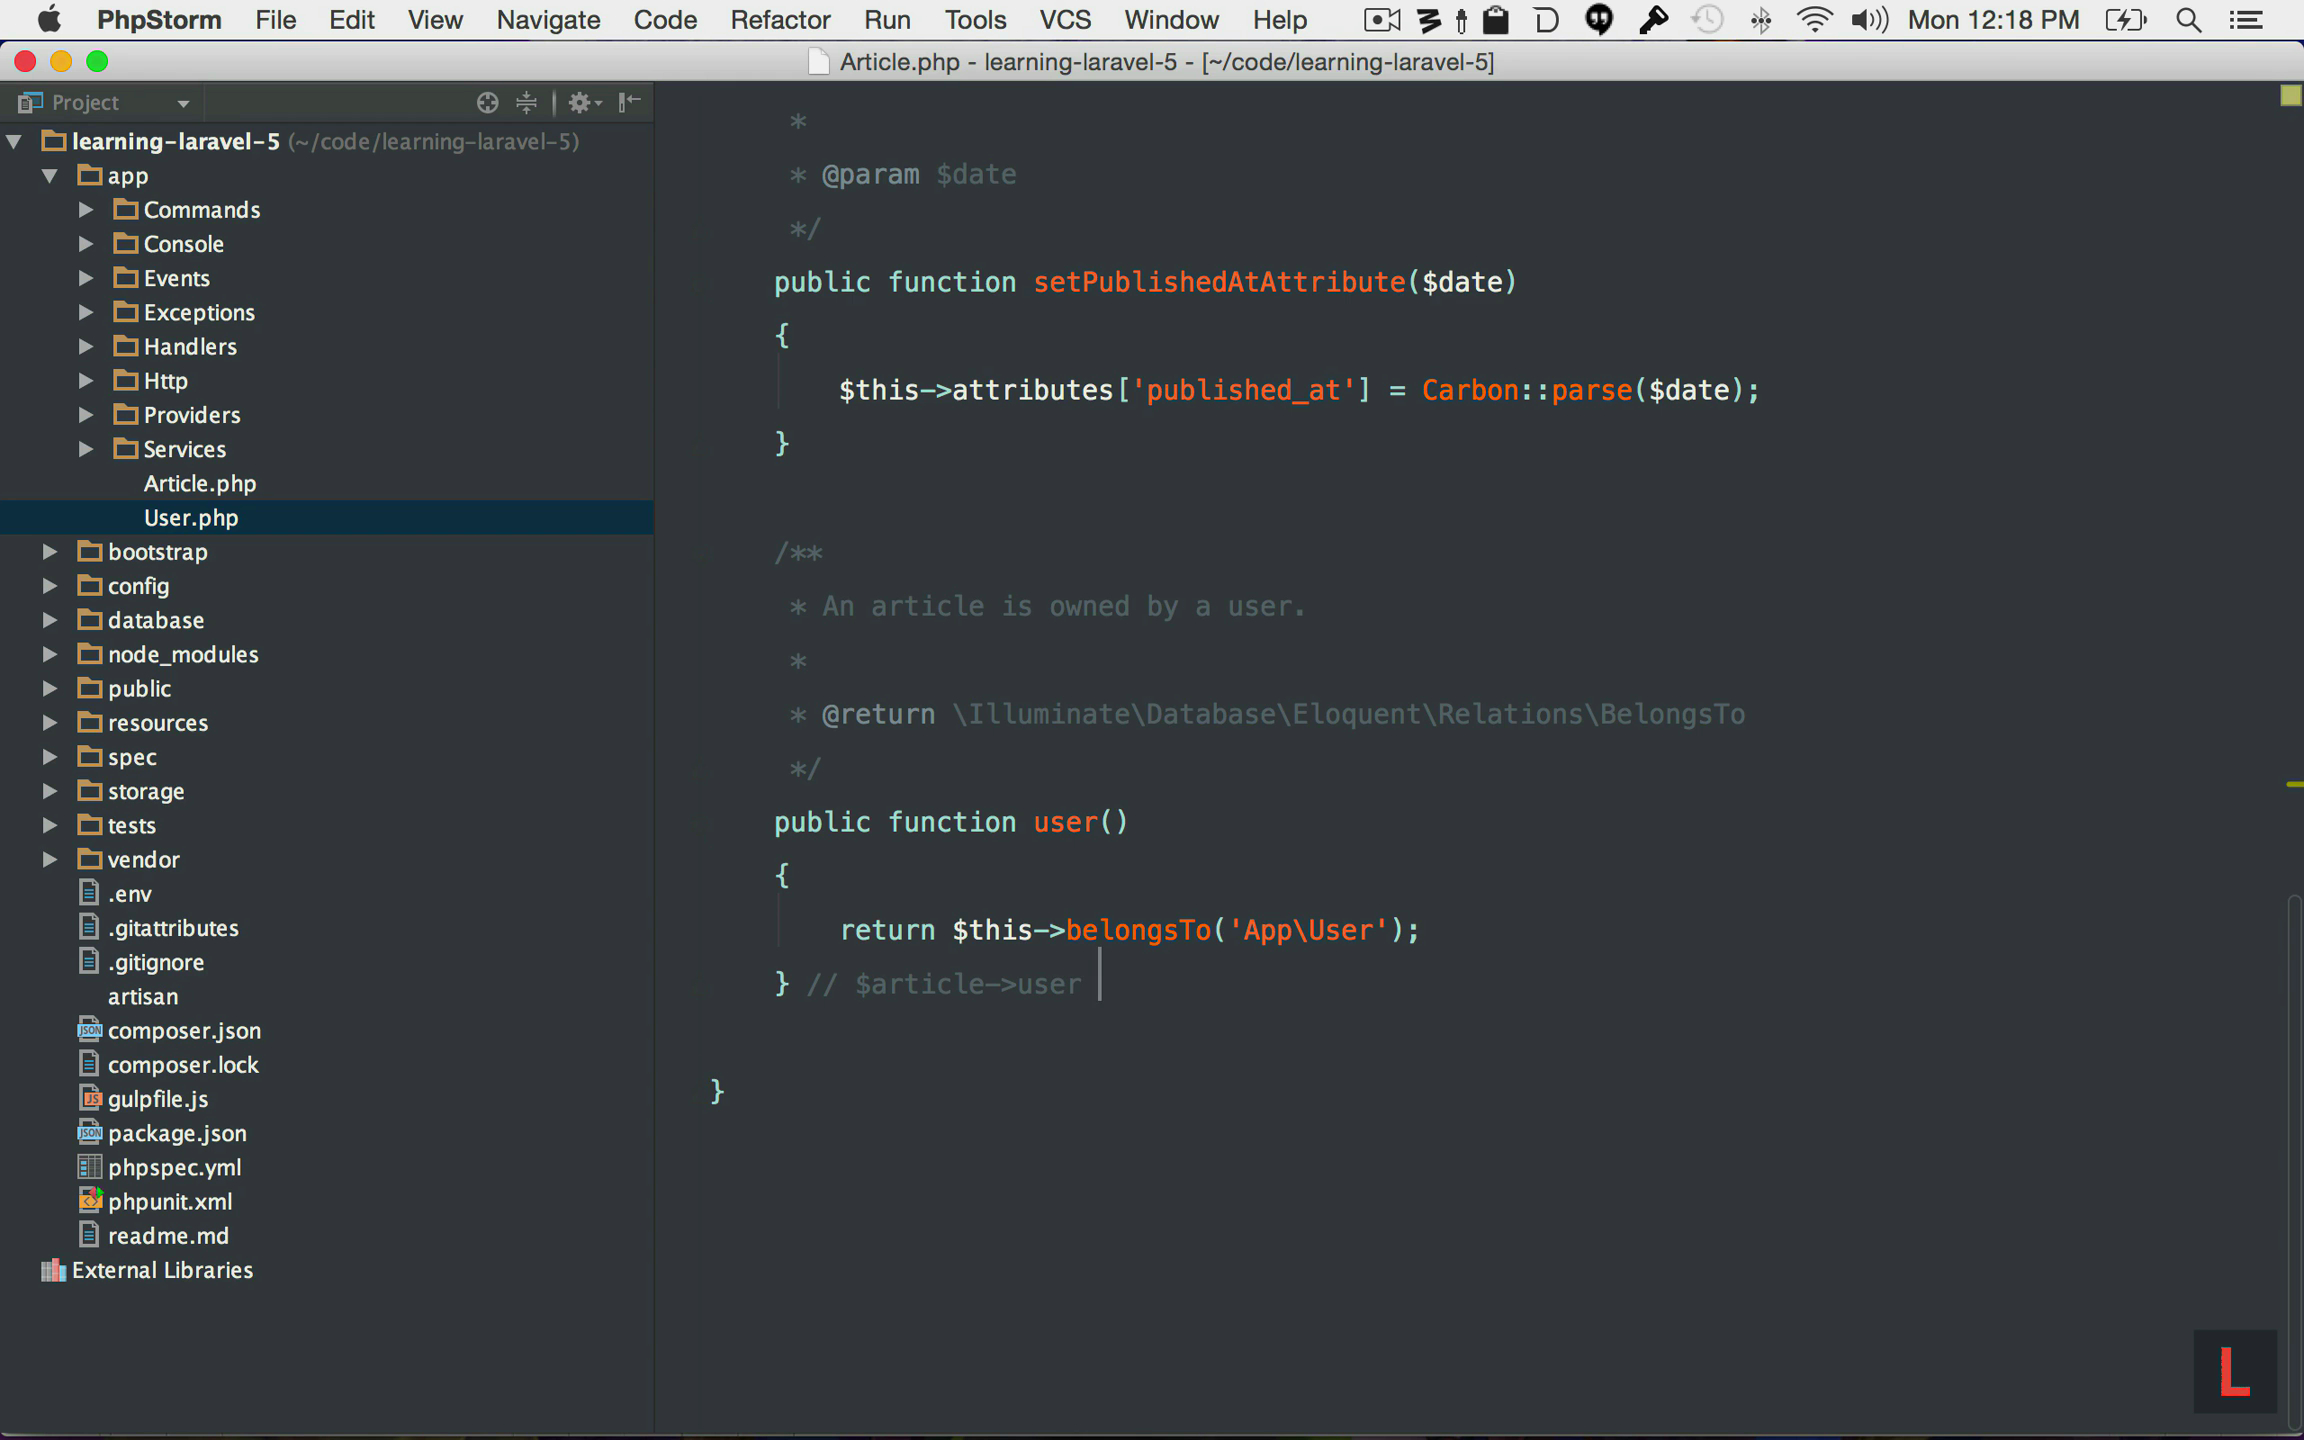This screenshot has height=1440, width=2304.
Task: Open Spotlight search in the menu bar
Action: [x=2188, y=20]
